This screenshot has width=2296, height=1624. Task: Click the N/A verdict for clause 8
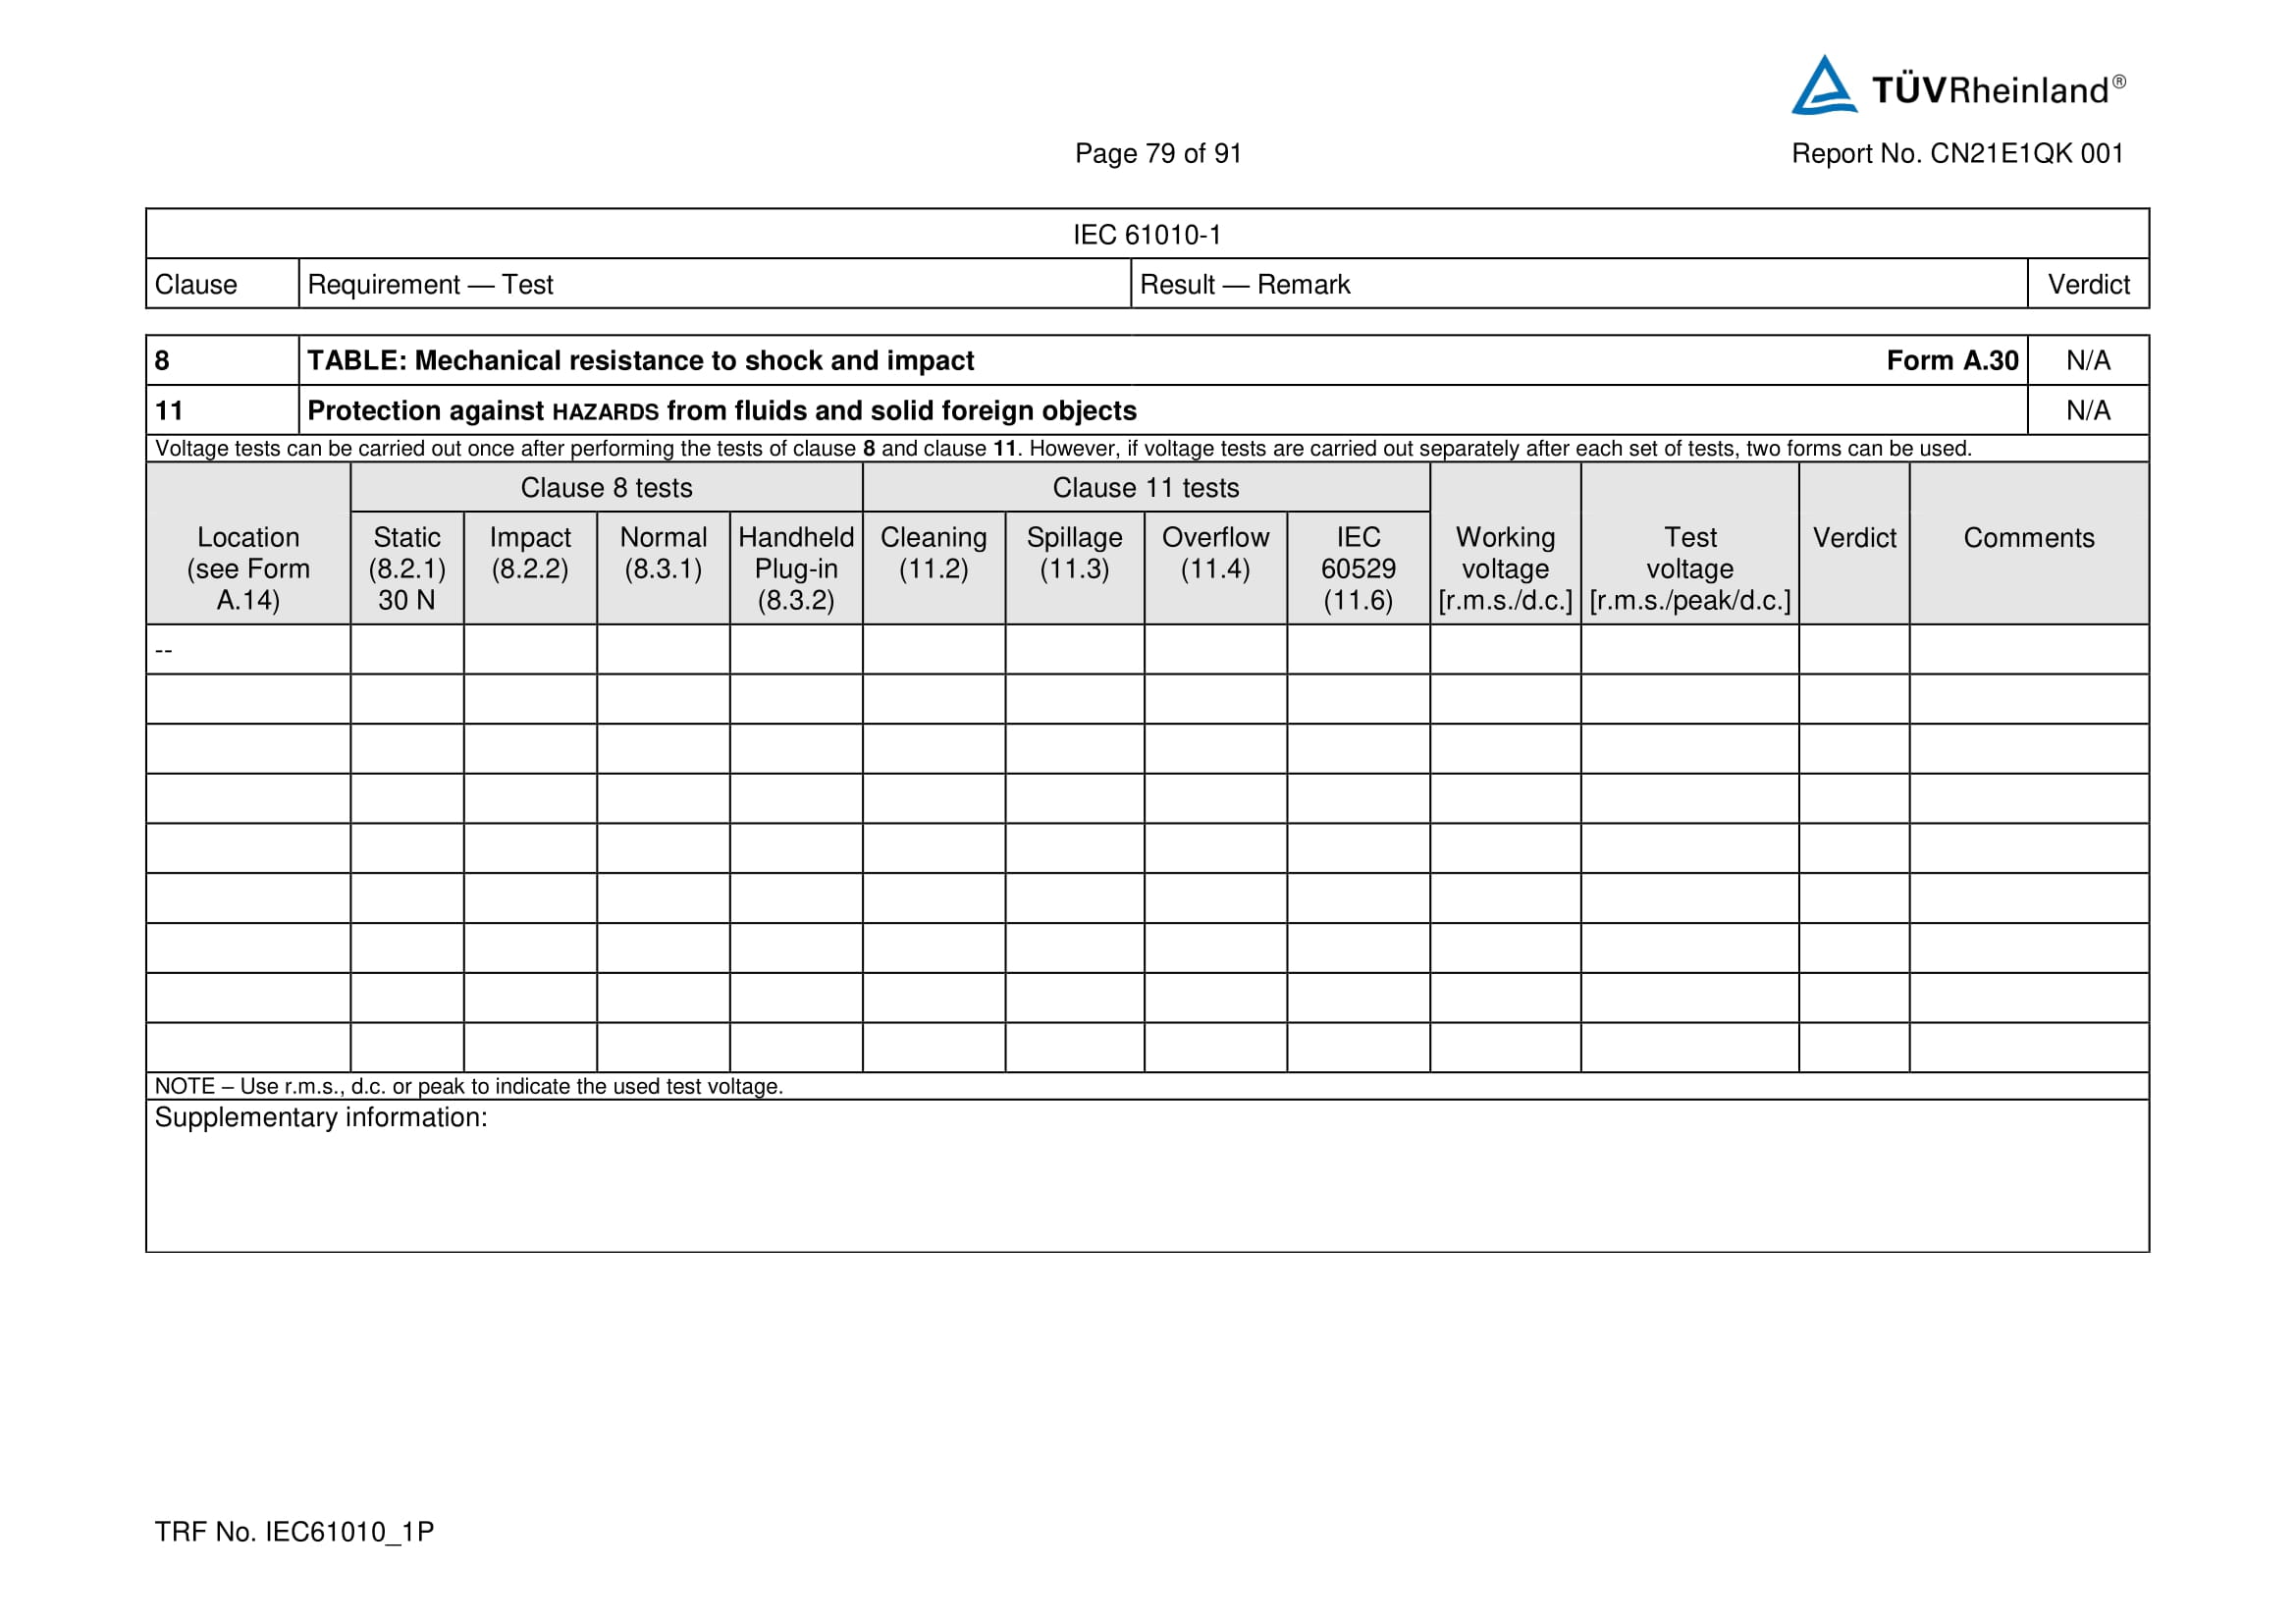[x=2087, y=361]
